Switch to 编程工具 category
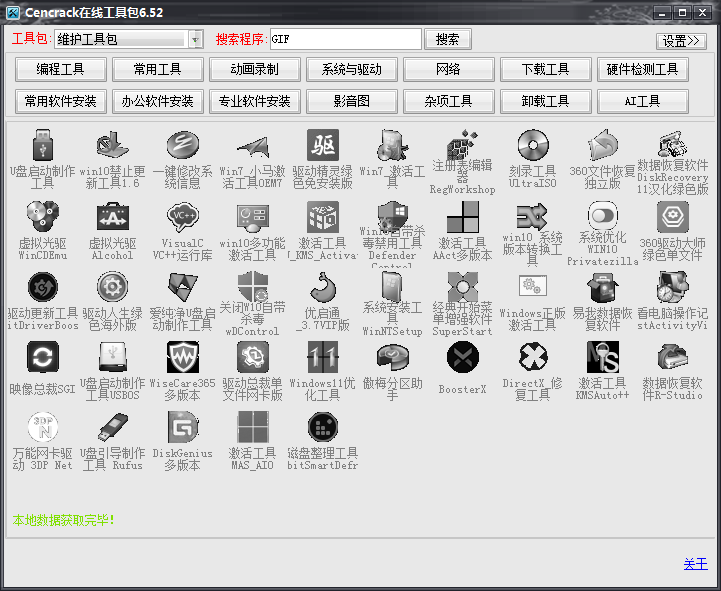This screenshot has height=591, width=721. [61, 69]
